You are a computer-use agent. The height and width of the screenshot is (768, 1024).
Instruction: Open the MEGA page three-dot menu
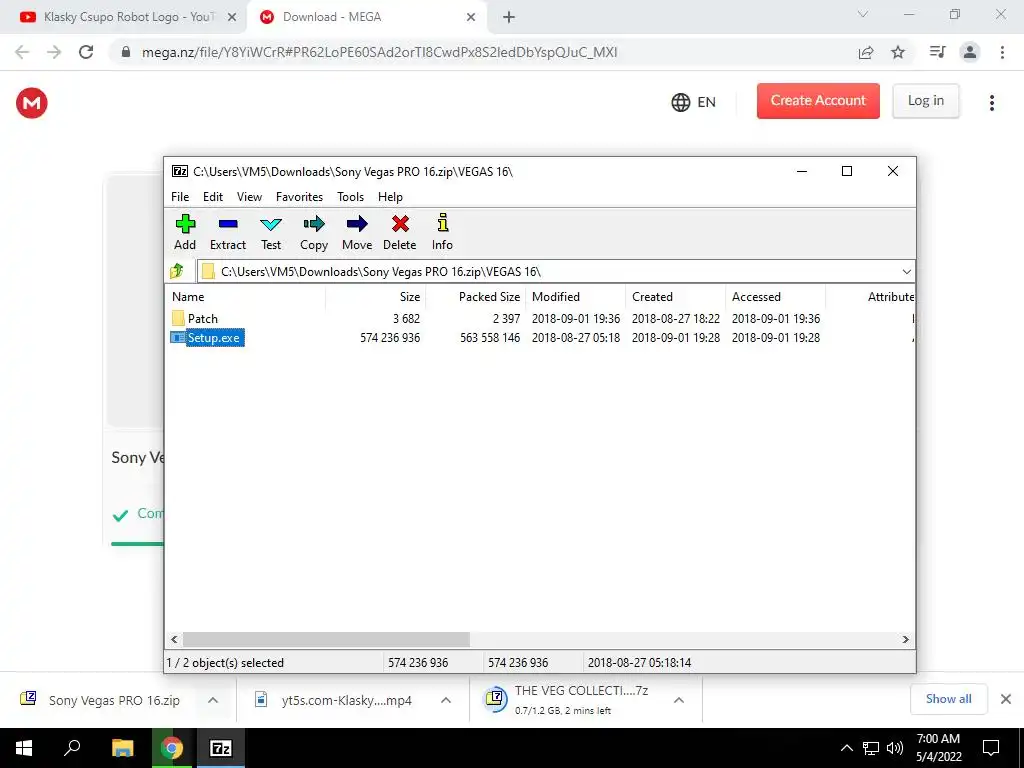point(991,103)
